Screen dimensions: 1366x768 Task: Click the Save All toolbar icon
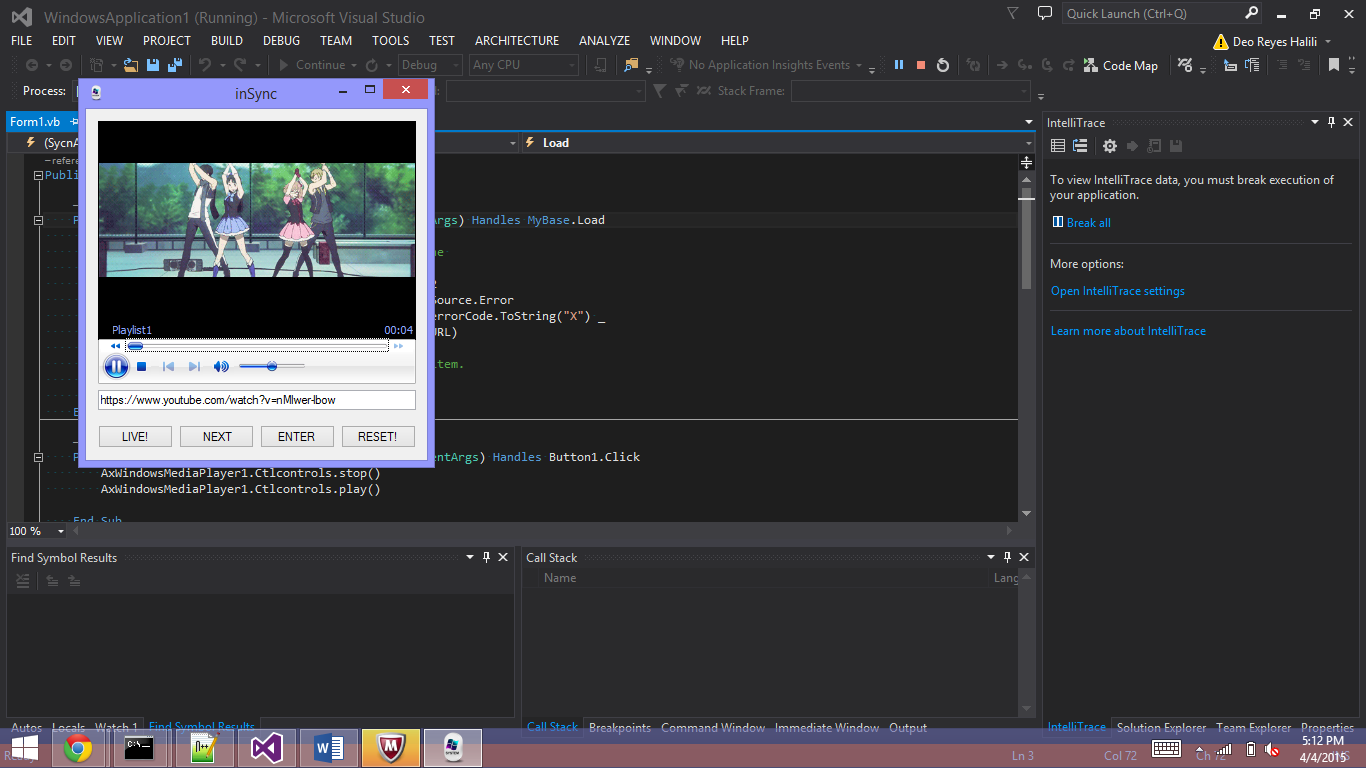click(175, 65)
